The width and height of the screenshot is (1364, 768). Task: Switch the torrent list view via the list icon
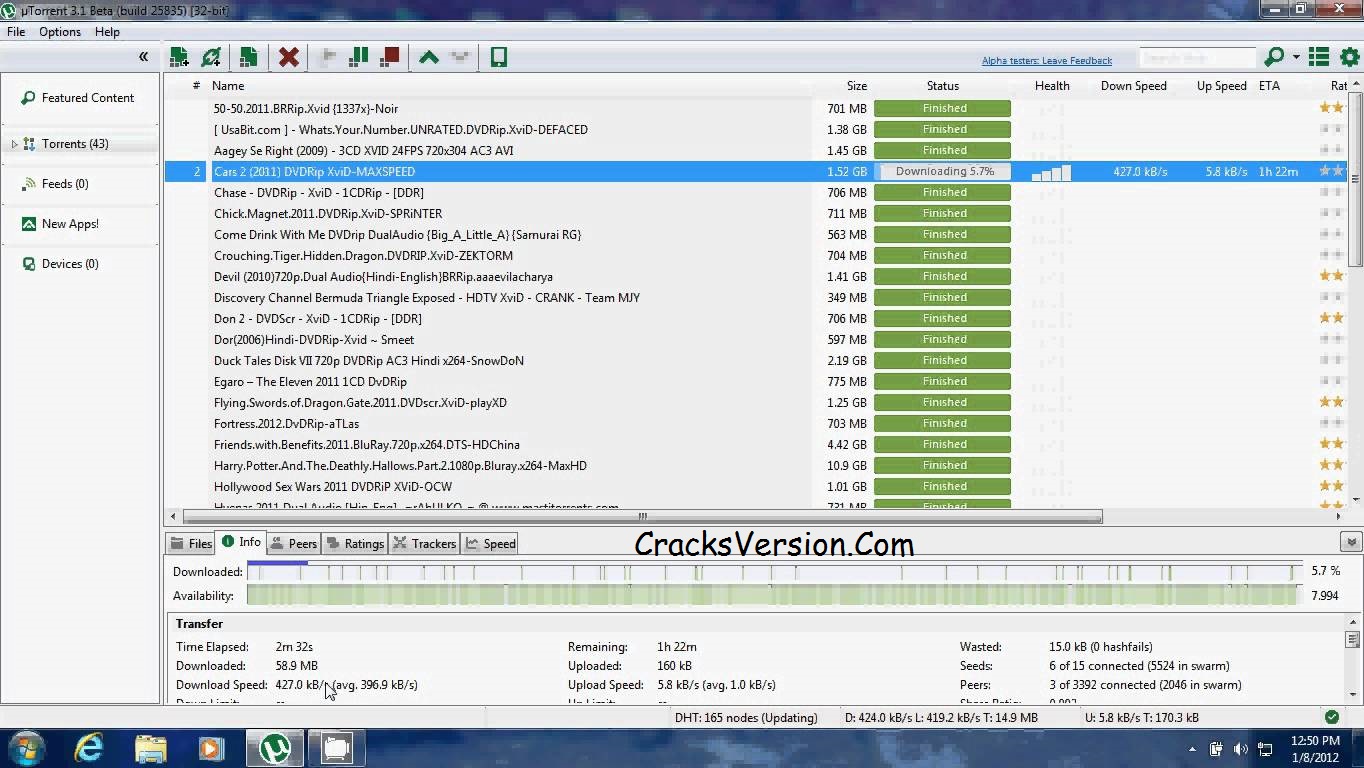click(x=1319, y=58)
